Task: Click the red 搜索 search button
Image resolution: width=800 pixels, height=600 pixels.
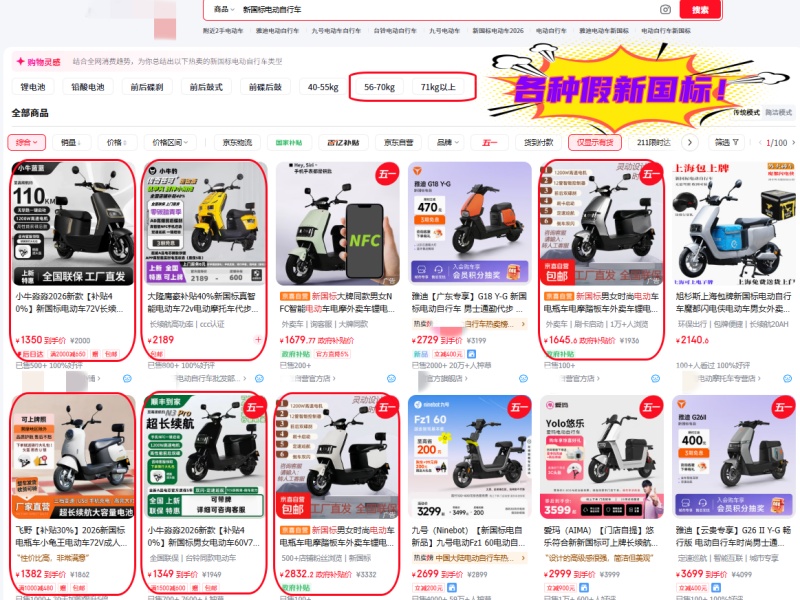Action: click(x=700, y=9)
